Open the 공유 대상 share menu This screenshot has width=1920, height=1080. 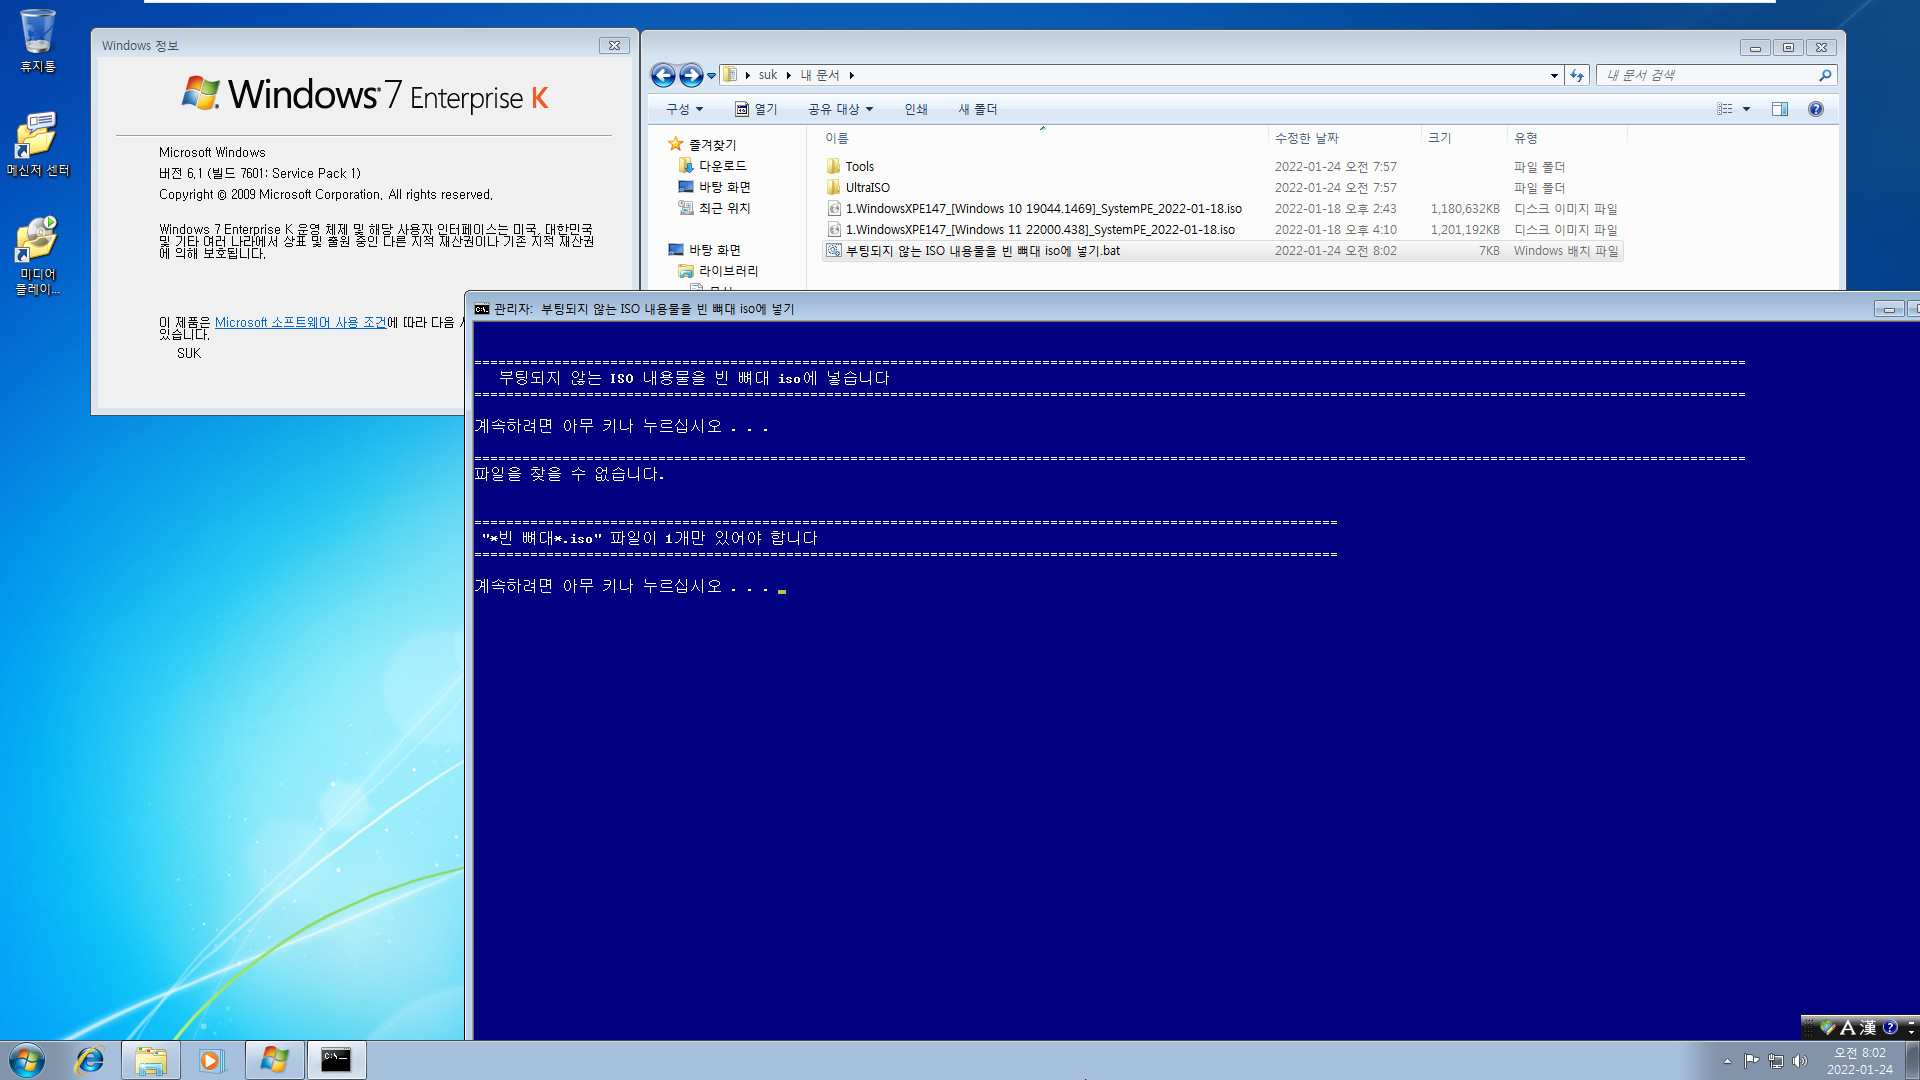tap(840, 109)
